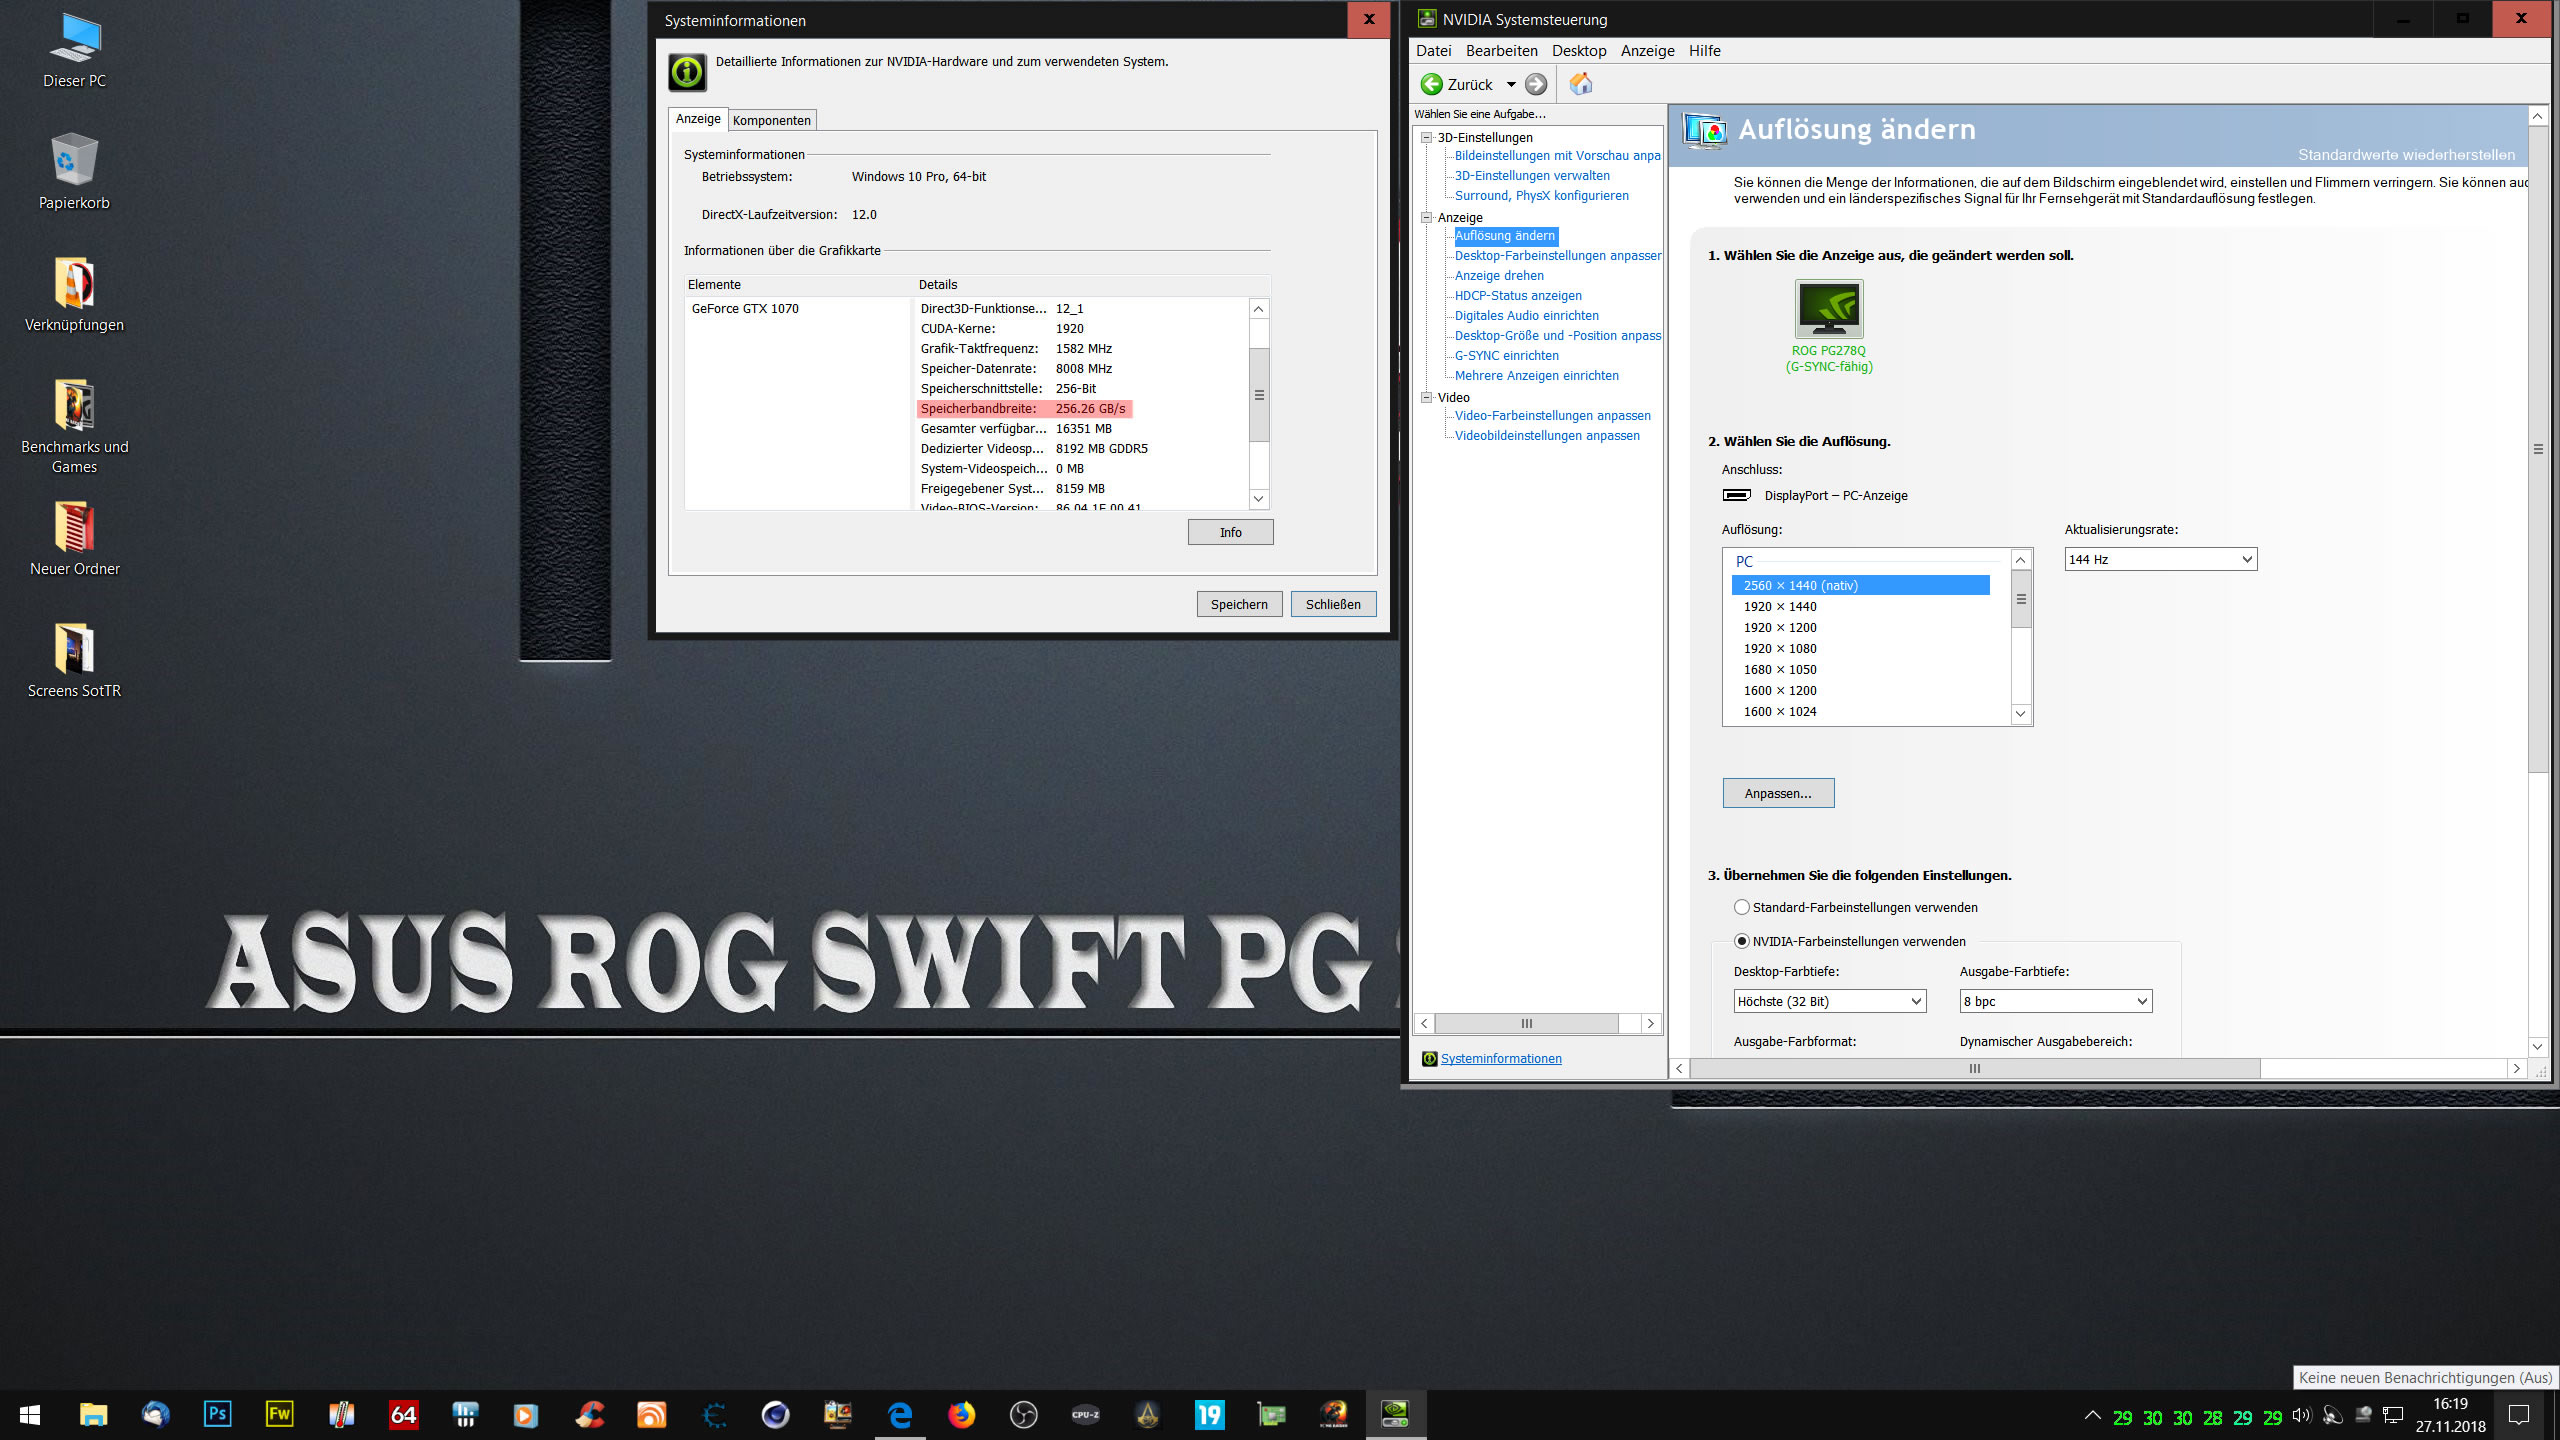Switch to the Komponenten tab
The image size is (2560, 1440).
click(x=771, y=120)
